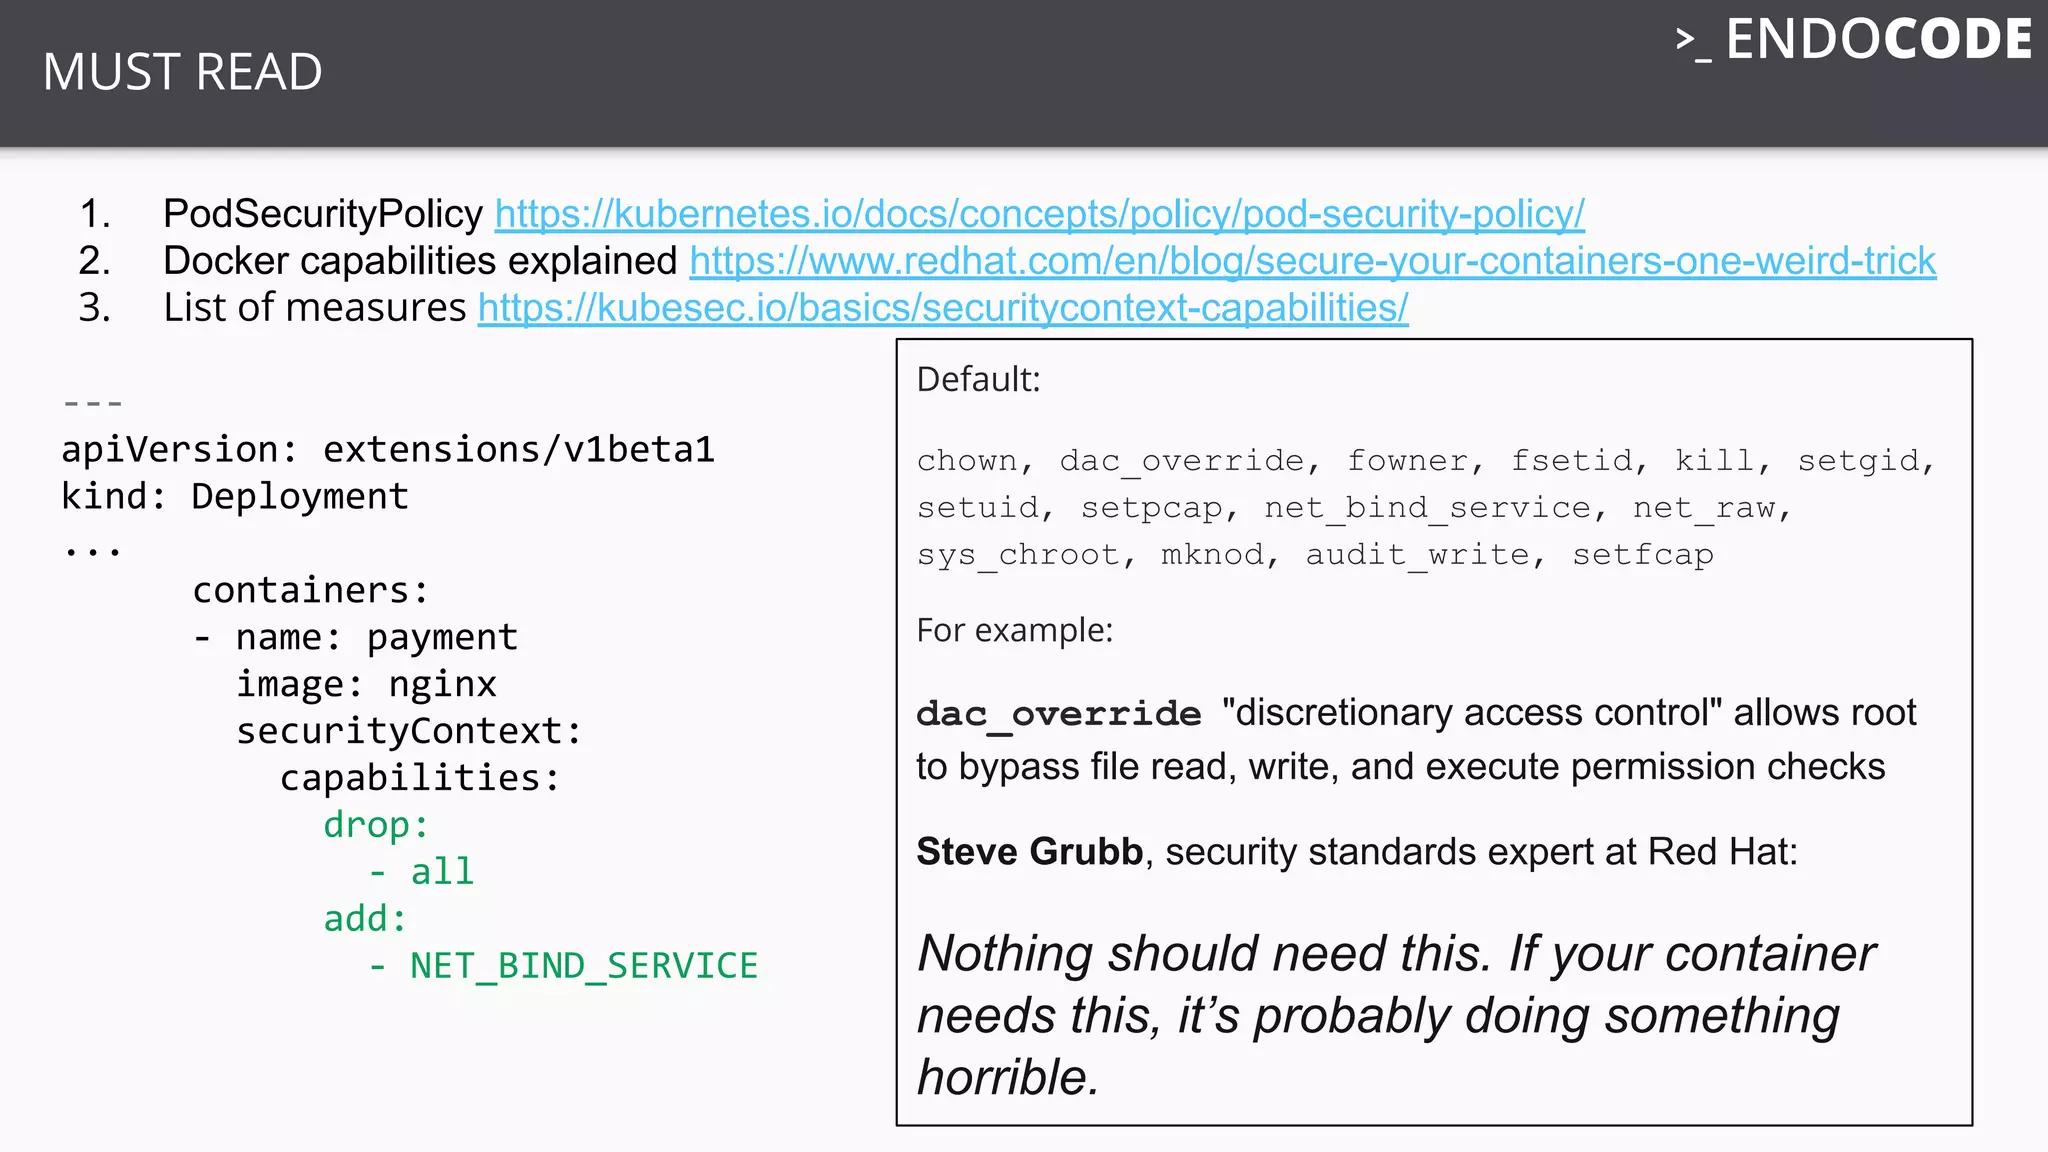The height and width of the screenshot is (1152, 2048).
Task: Open the Red Hat secure-your-containers blog link
Action: coord(1313,261)
